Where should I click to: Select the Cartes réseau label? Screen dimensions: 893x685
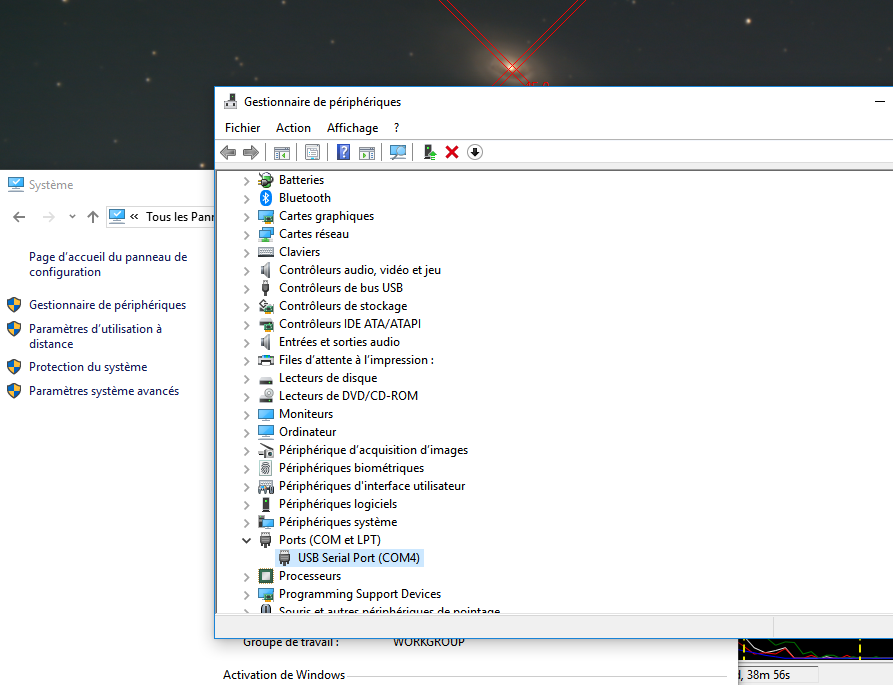pos(314,234)
